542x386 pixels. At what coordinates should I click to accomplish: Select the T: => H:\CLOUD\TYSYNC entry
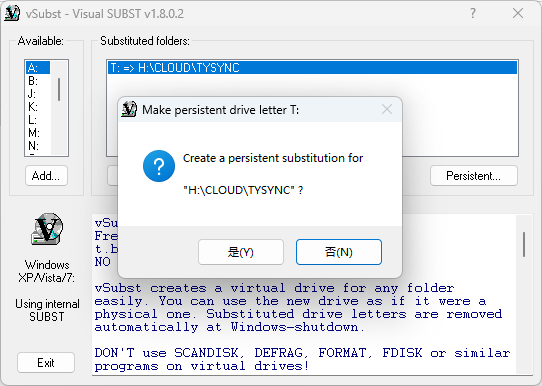tap(312, 68)
